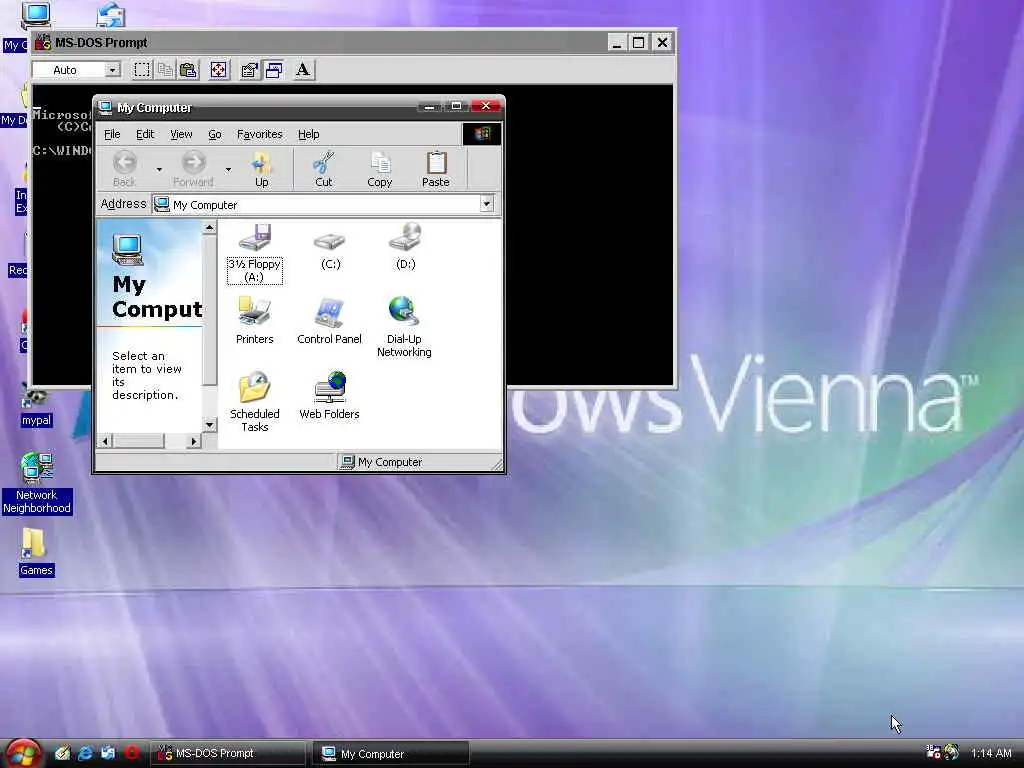The height and width of the screenshot is (768, 1024).
Task: Minimize the My Computer window
Action: [x=429, y=106]
